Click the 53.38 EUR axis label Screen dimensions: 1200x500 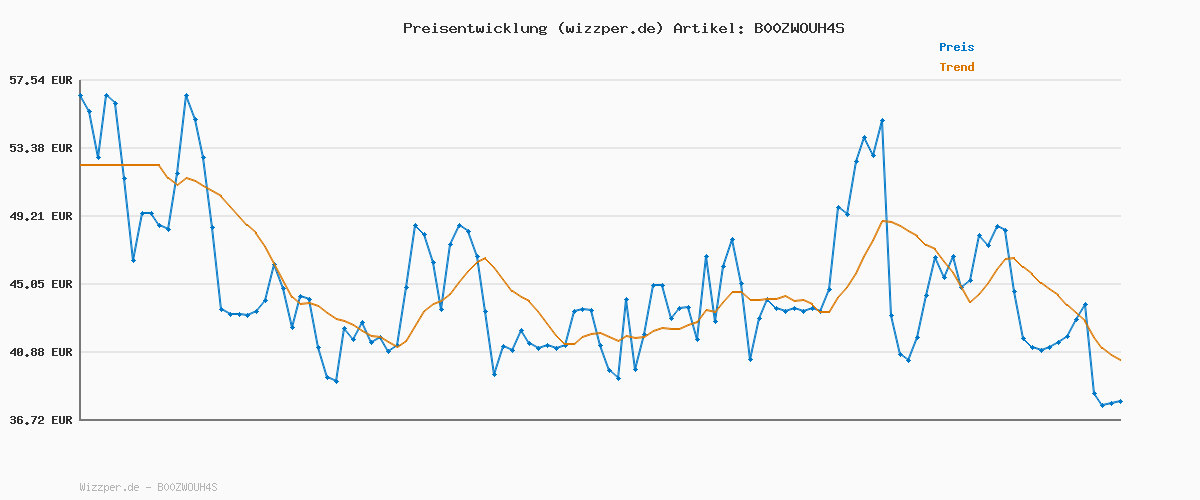tap(39, 148)
